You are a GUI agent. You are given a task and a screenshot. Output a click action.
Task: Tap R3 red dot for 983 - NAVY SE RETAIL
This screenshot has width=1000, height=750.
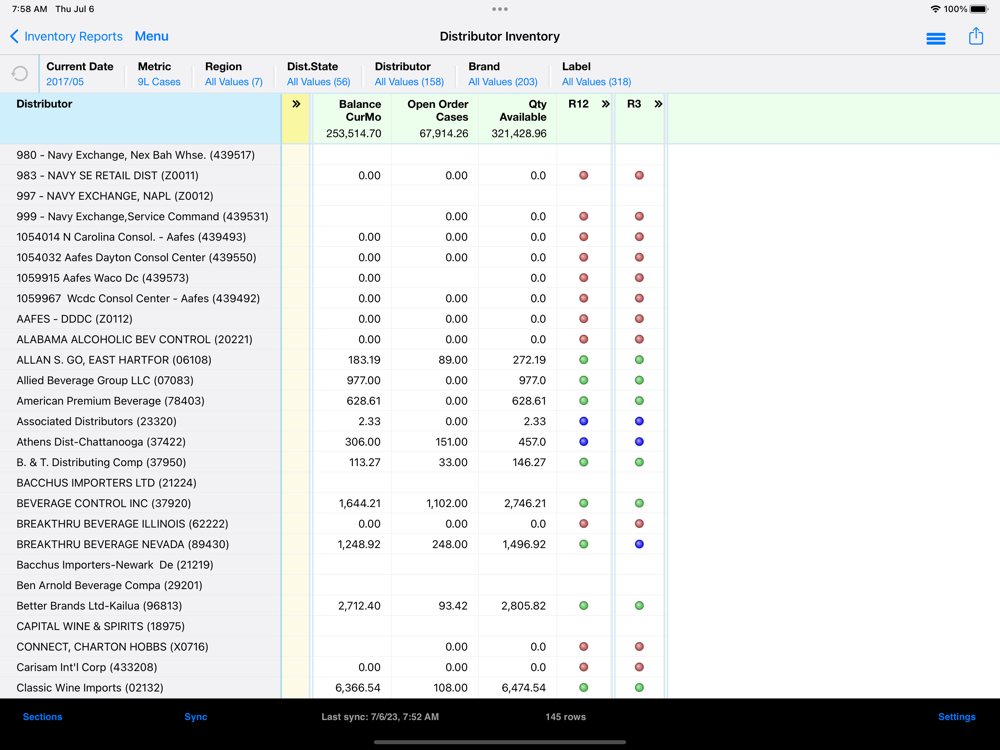[x=639, y=175]
